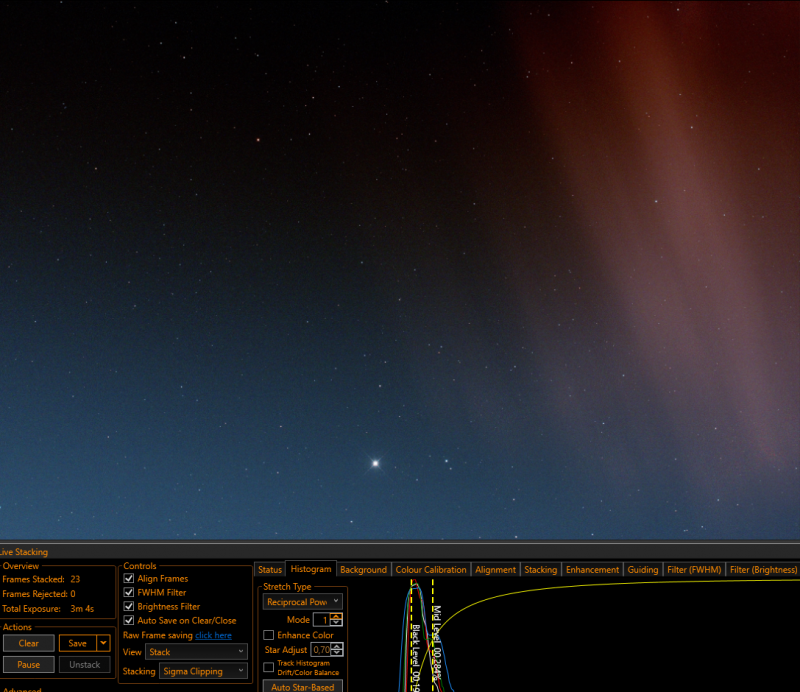Select the Filter (FWHM) tab
The height and width of the screenshot is (692, 800).
694,570
